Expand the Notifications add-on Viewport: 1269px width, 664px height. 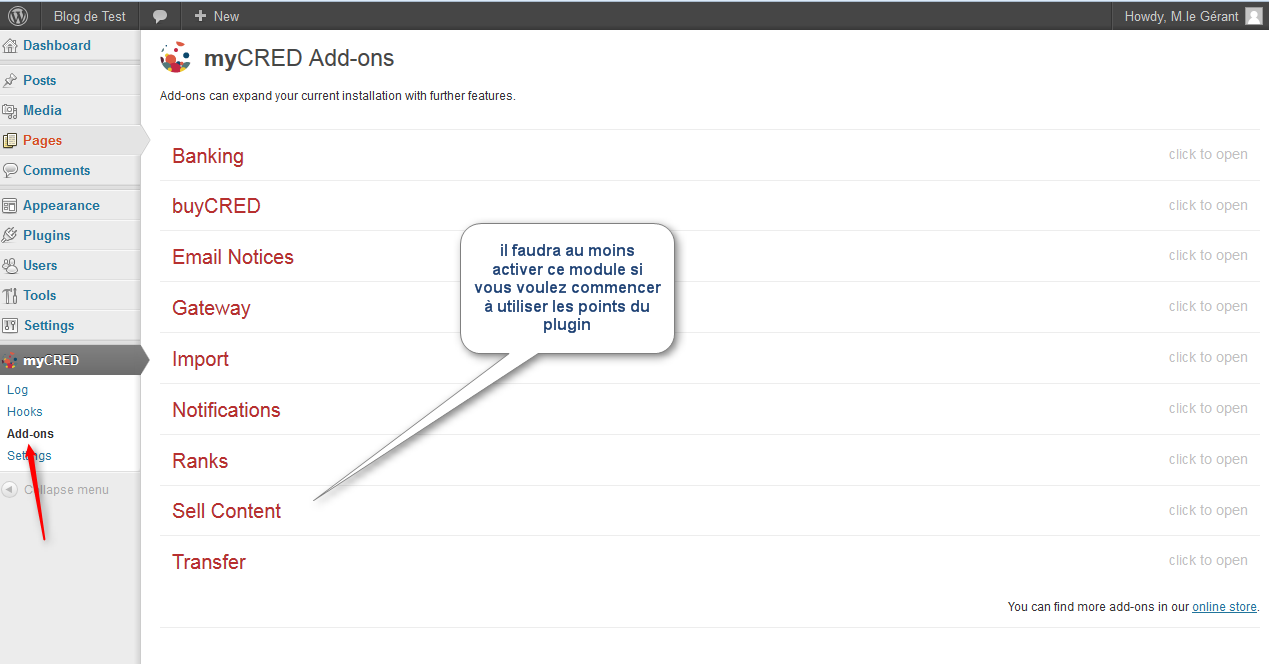226,410
